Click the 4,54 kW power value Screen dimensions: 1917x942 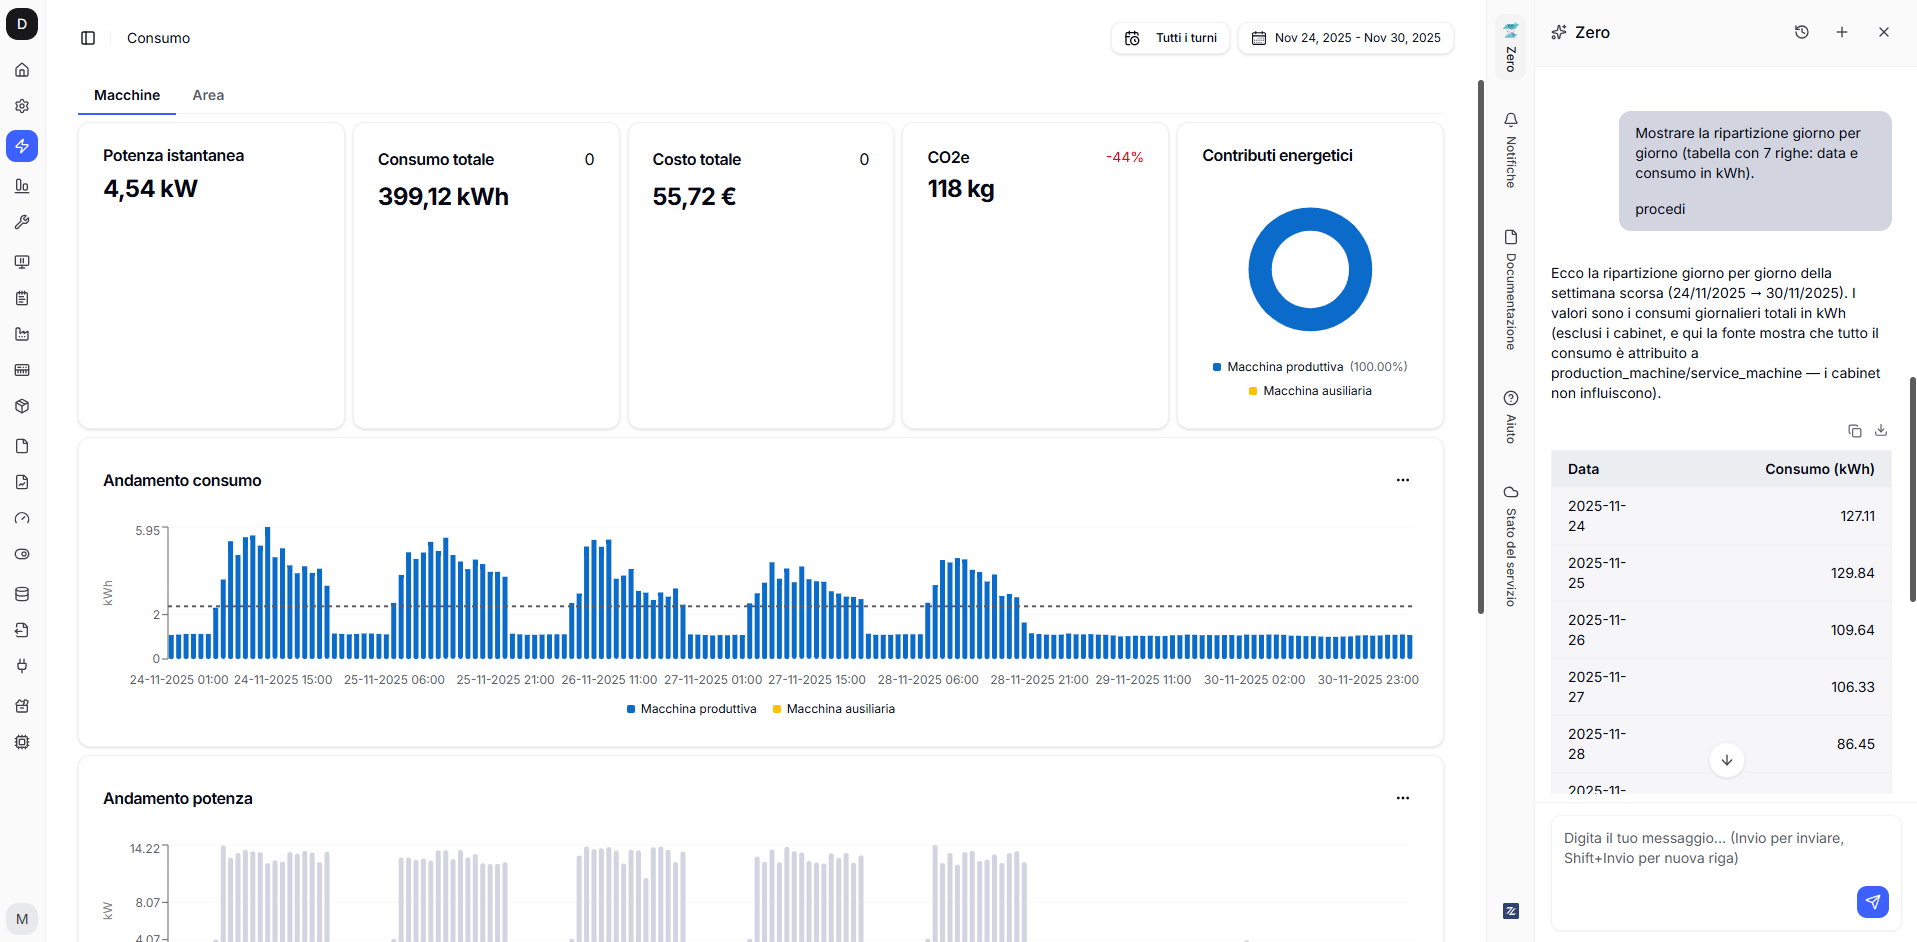point(151,189)
